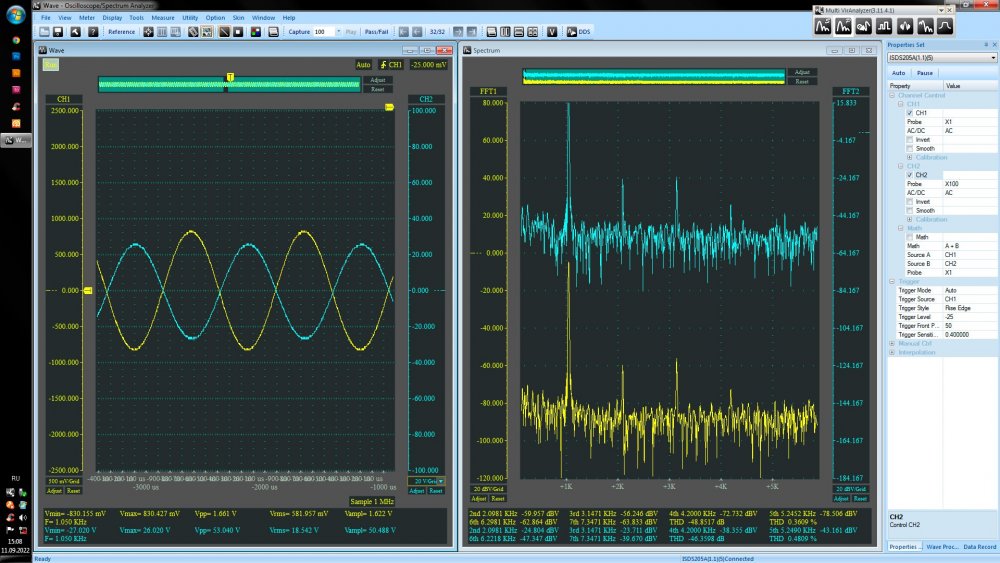Click the color palette icon in toolbar
The height and width of the screenshot is (563, 1000).
256,32
